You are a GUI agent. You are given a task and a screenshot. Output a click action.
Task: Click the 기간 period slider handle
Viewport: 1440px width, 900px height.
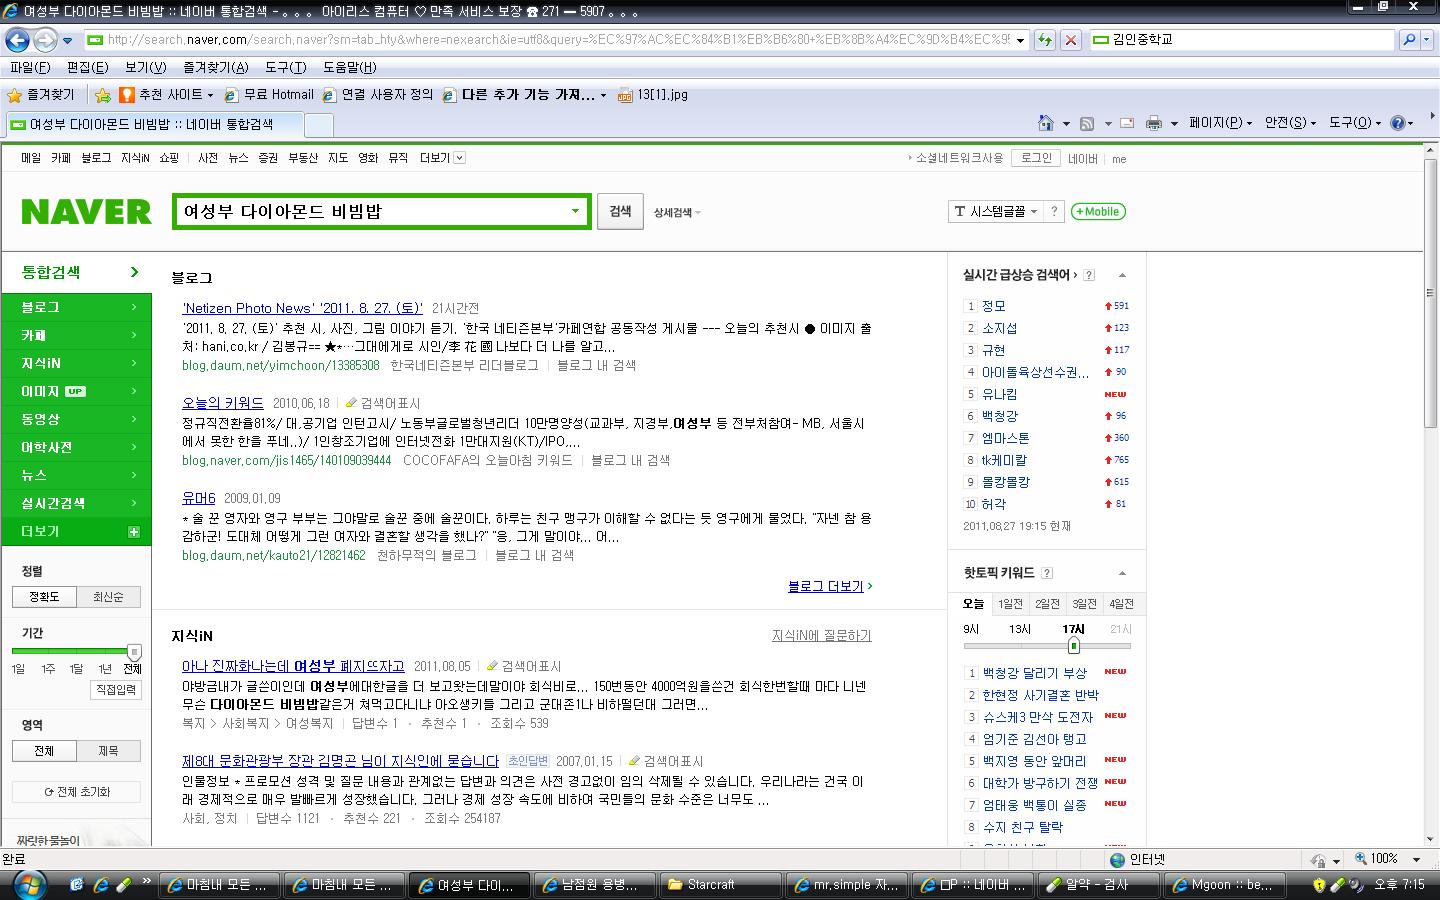click(134, 652)
